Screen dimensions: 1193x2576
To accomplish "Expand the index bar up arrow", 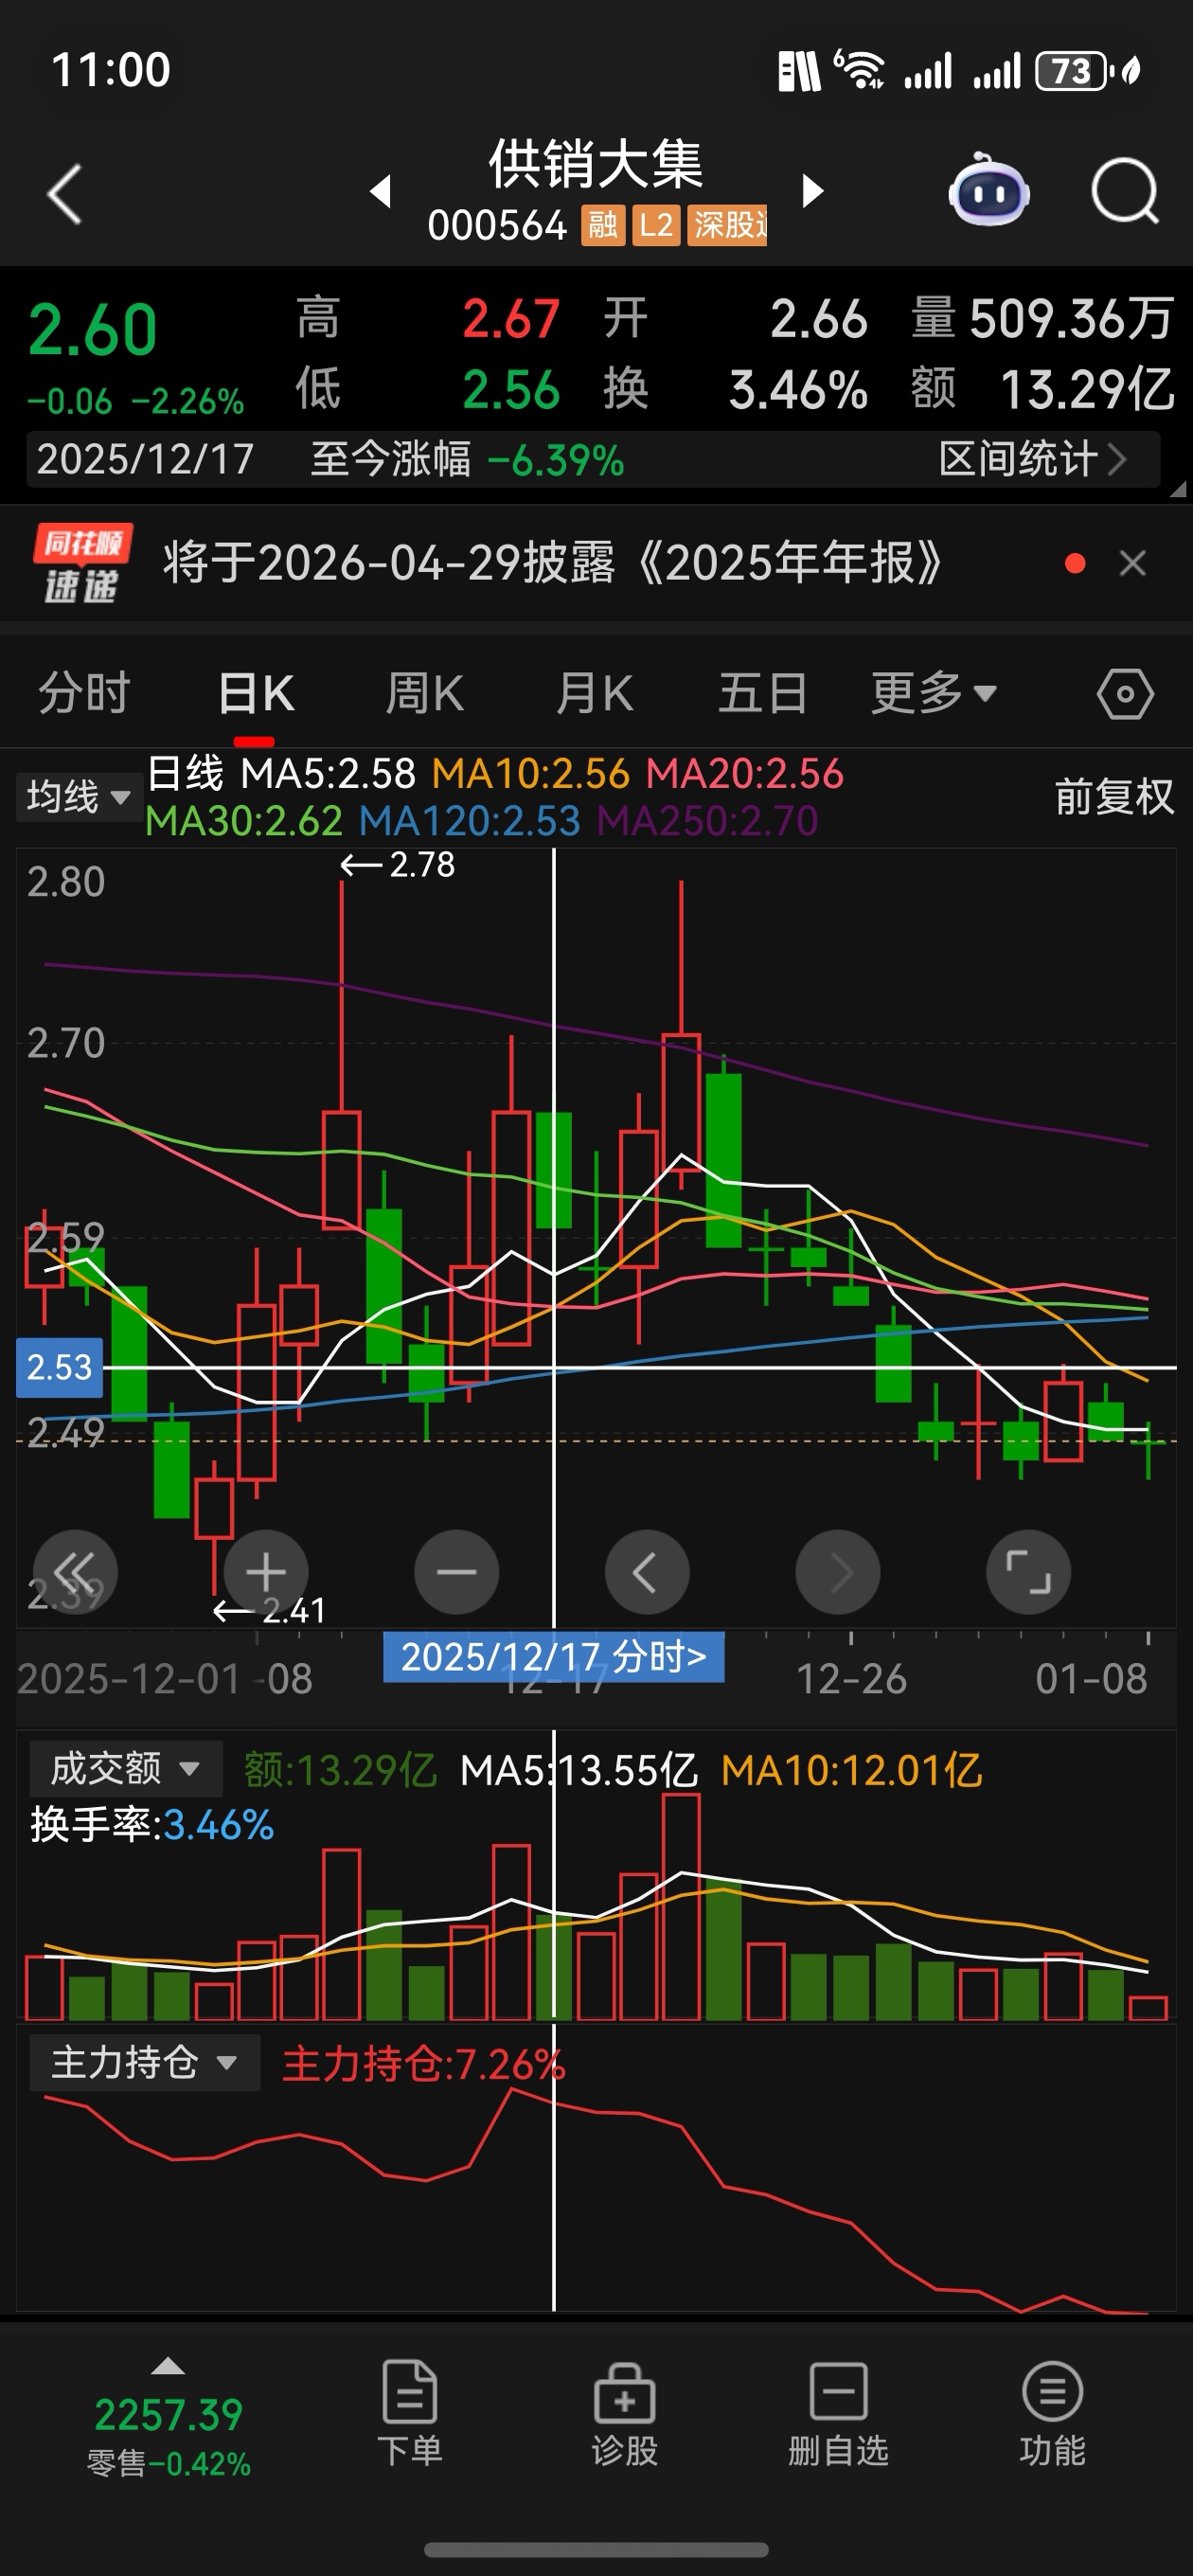I will click(x=167, y=2366).
